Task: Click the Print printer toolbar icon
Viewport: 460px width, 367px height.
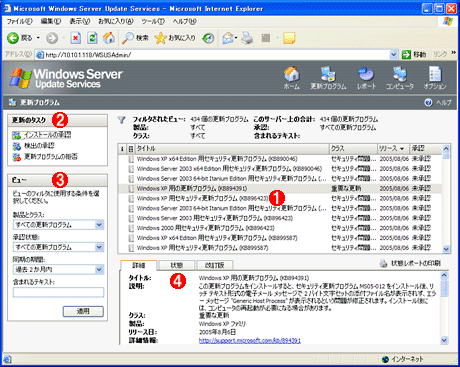Action: pyautogui.click(x=247, y=38)
